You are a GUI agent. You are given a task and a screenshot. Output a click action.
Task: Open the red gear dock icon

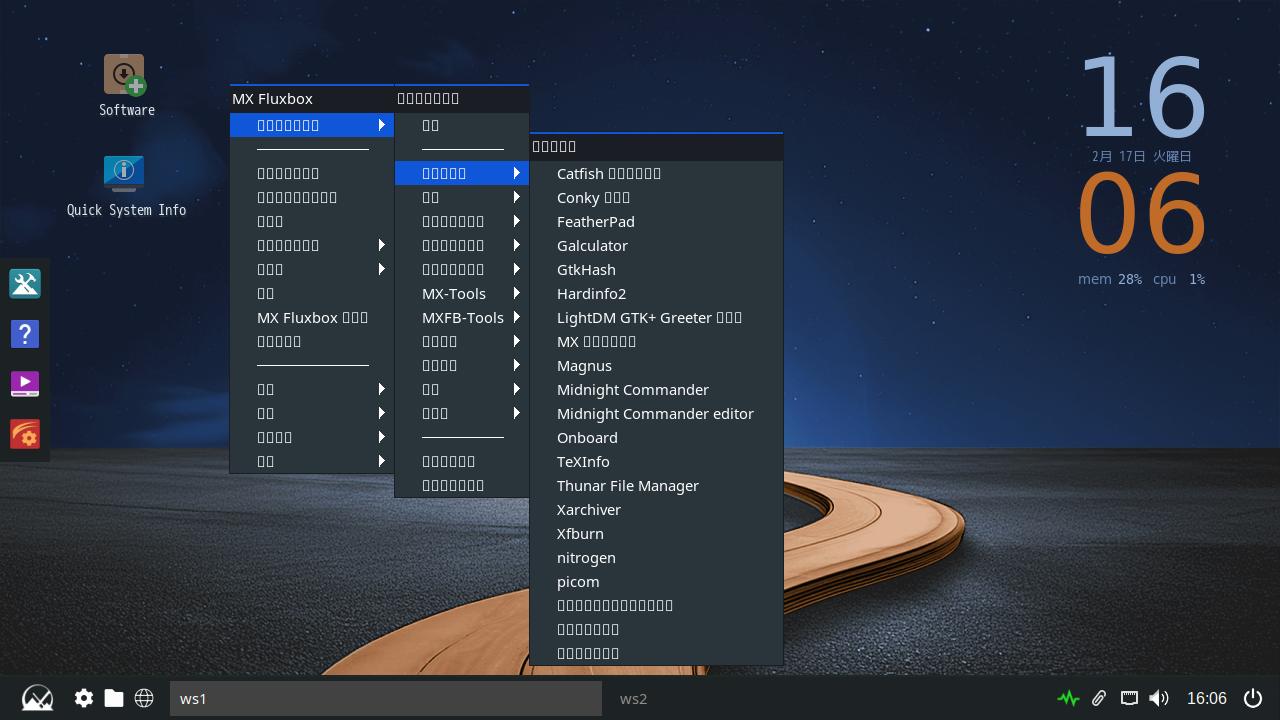click(25, 434)
